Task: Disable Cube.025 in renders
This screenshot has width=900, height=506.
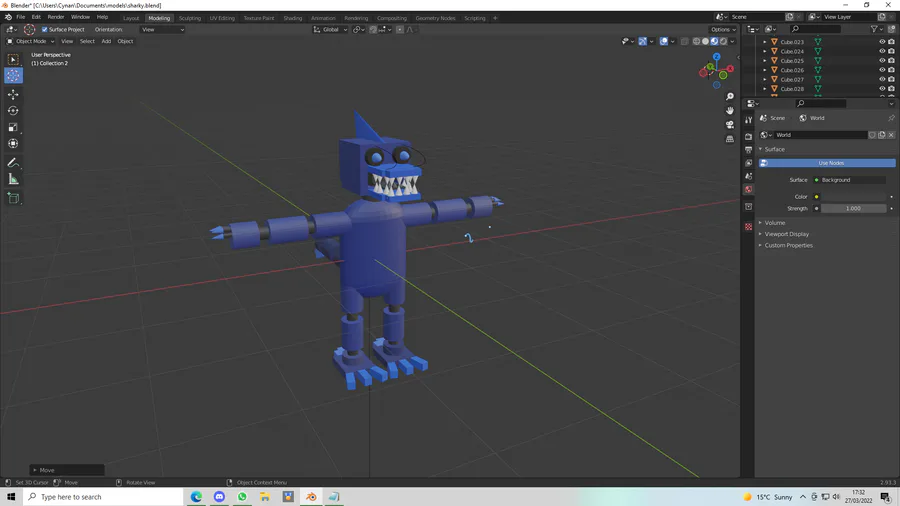Action: click(891, 61)
